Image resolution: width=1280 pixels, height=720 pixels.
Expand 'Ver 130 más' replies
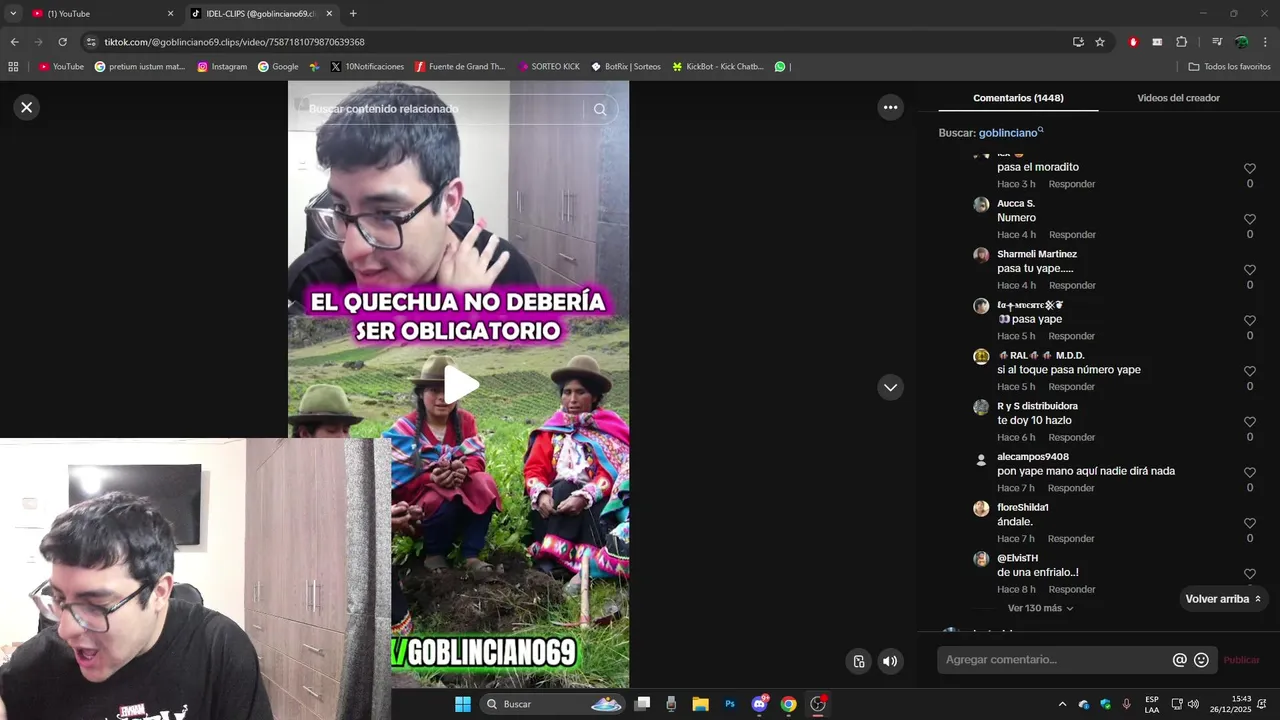click(1040, 608)
